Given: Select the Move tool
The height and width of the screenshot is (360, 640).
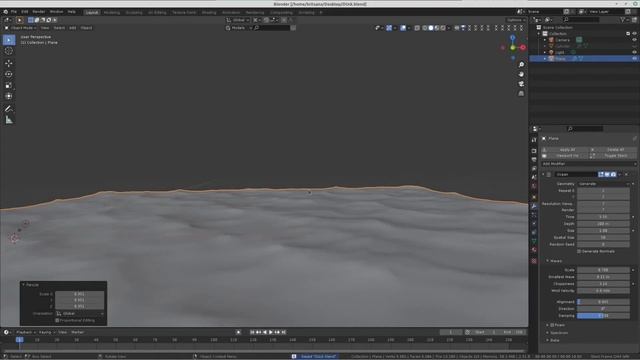Looking at the screenshot, I should (x=9, y=63).
